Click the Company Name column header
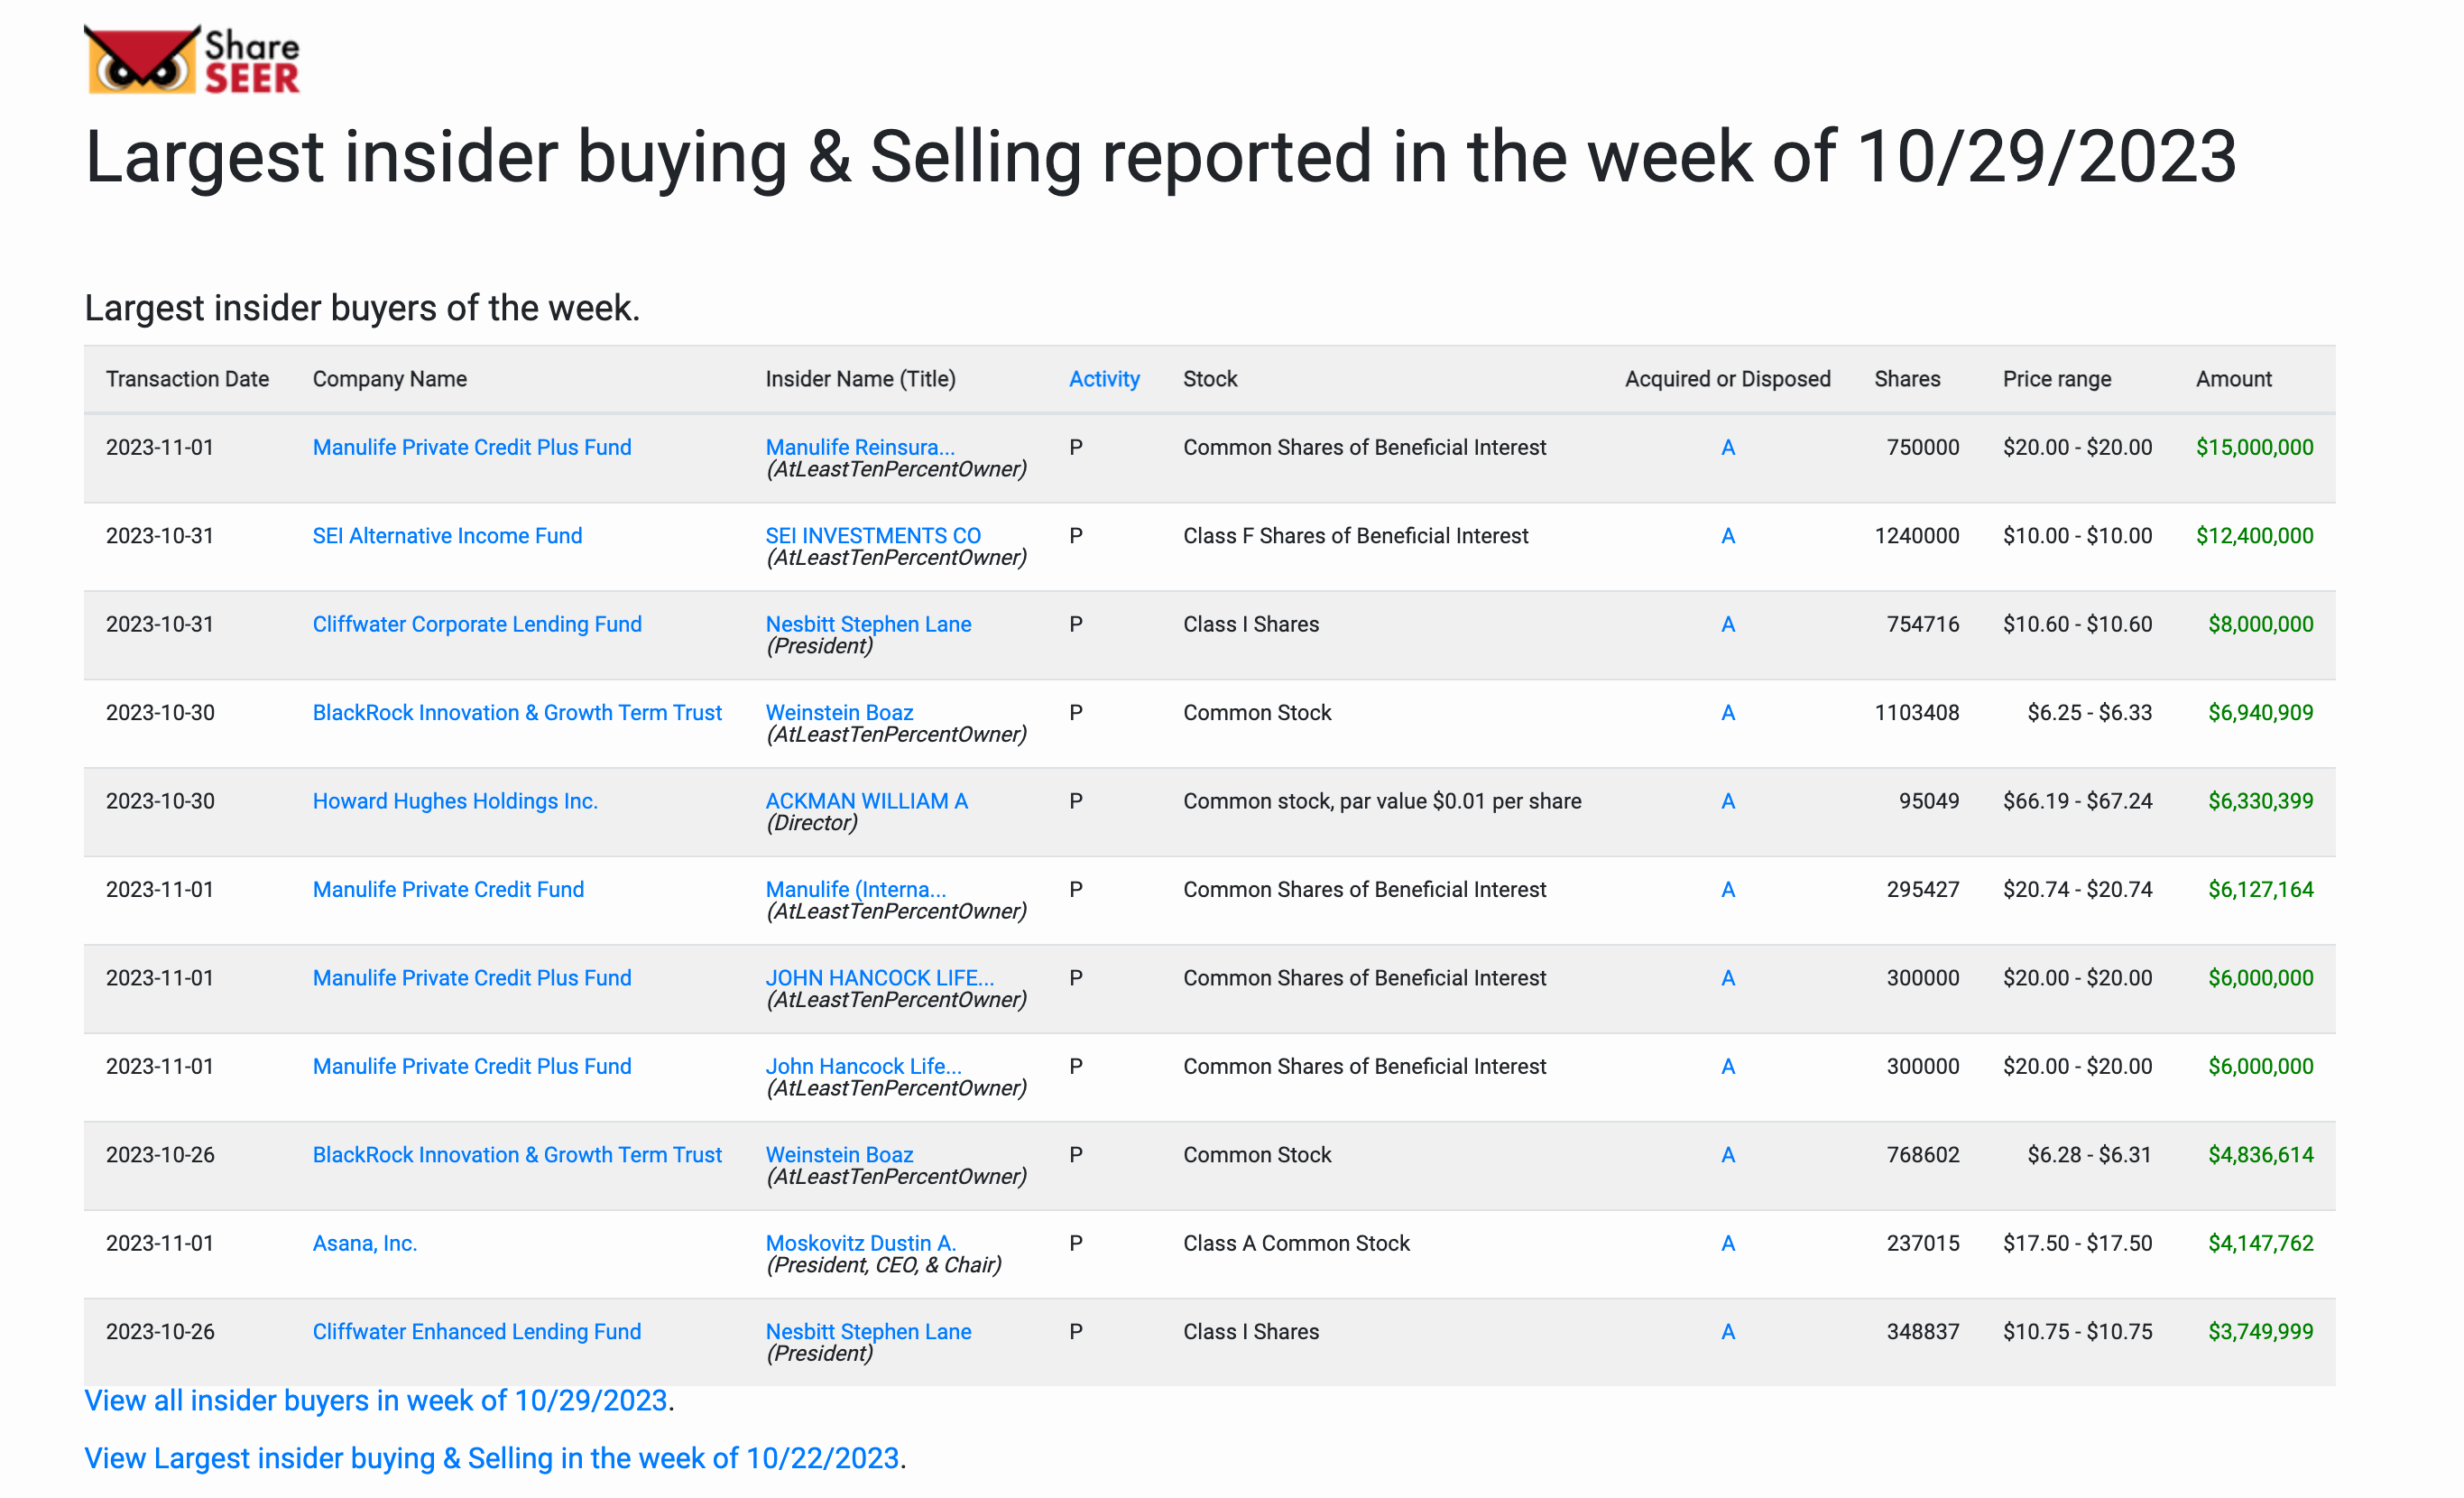The image size is (2464, 1498). tap(390, 379)
